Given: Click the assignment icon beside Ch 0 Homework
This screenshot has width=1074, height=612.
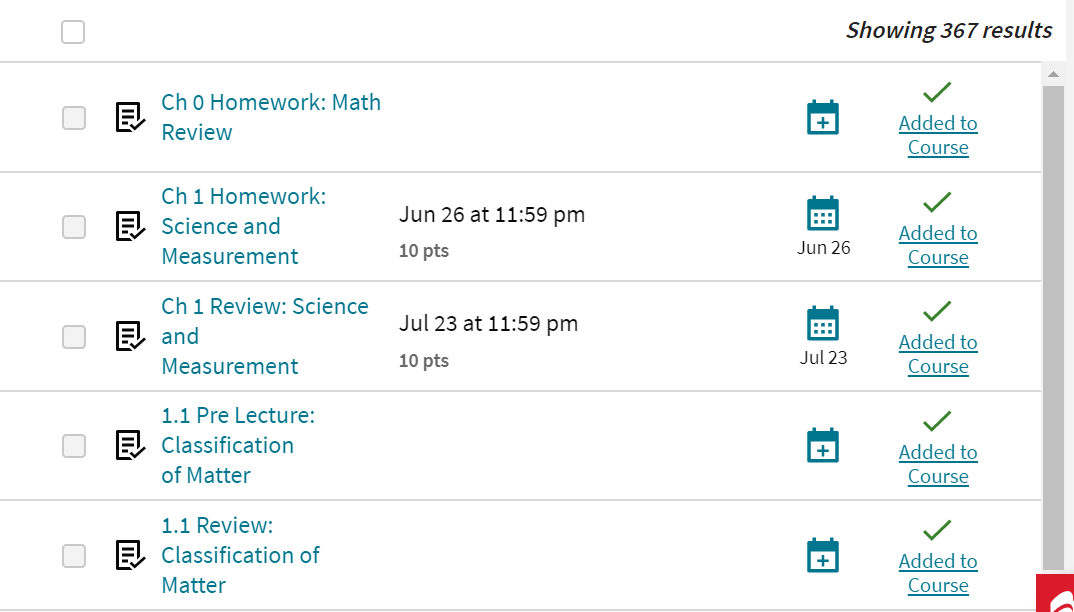Looking at the screenshot, I should (129, 117).
